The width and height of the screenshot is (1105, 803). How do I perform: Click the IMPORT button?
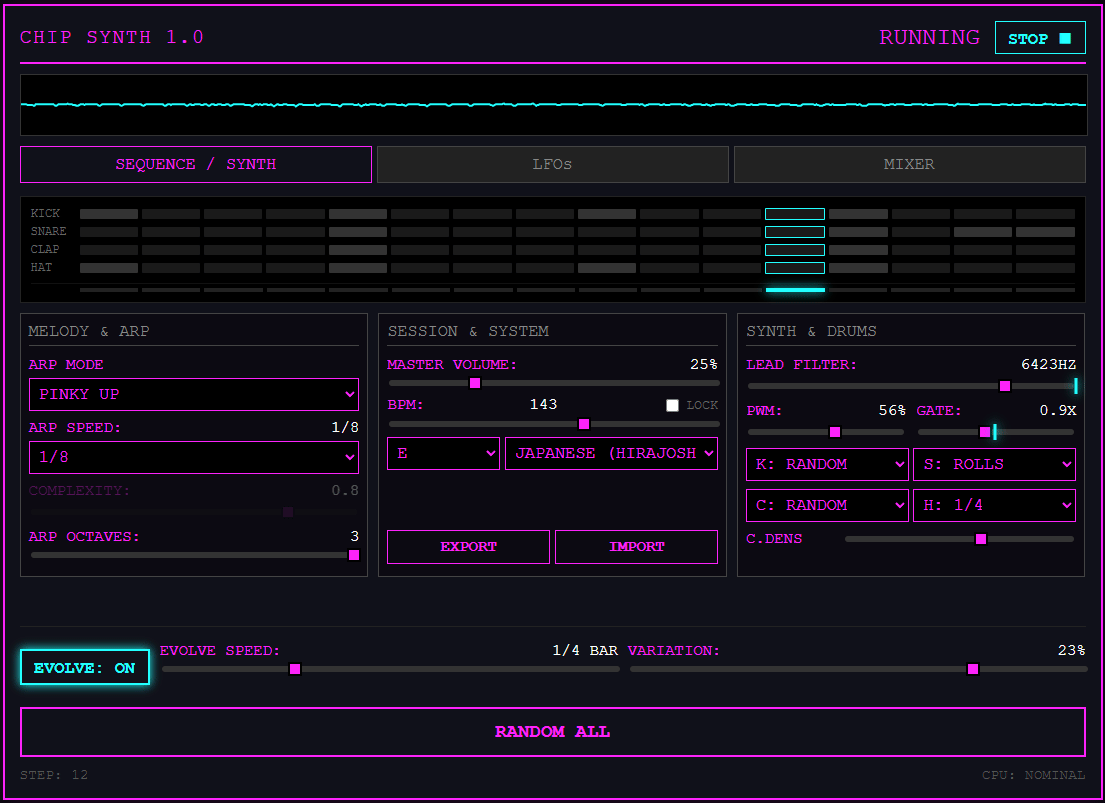click(636, 547)
